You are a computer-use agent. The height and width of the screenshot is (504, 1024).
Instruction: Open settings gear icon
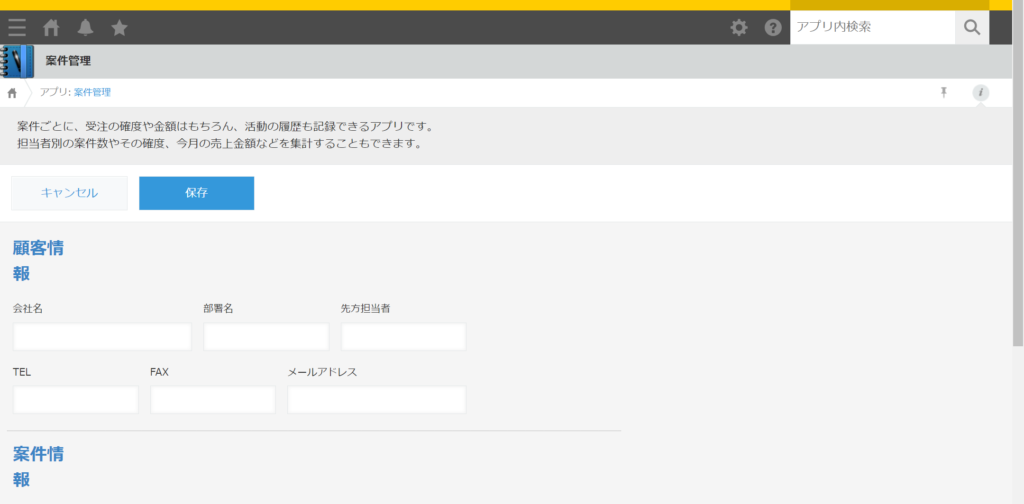739,27
